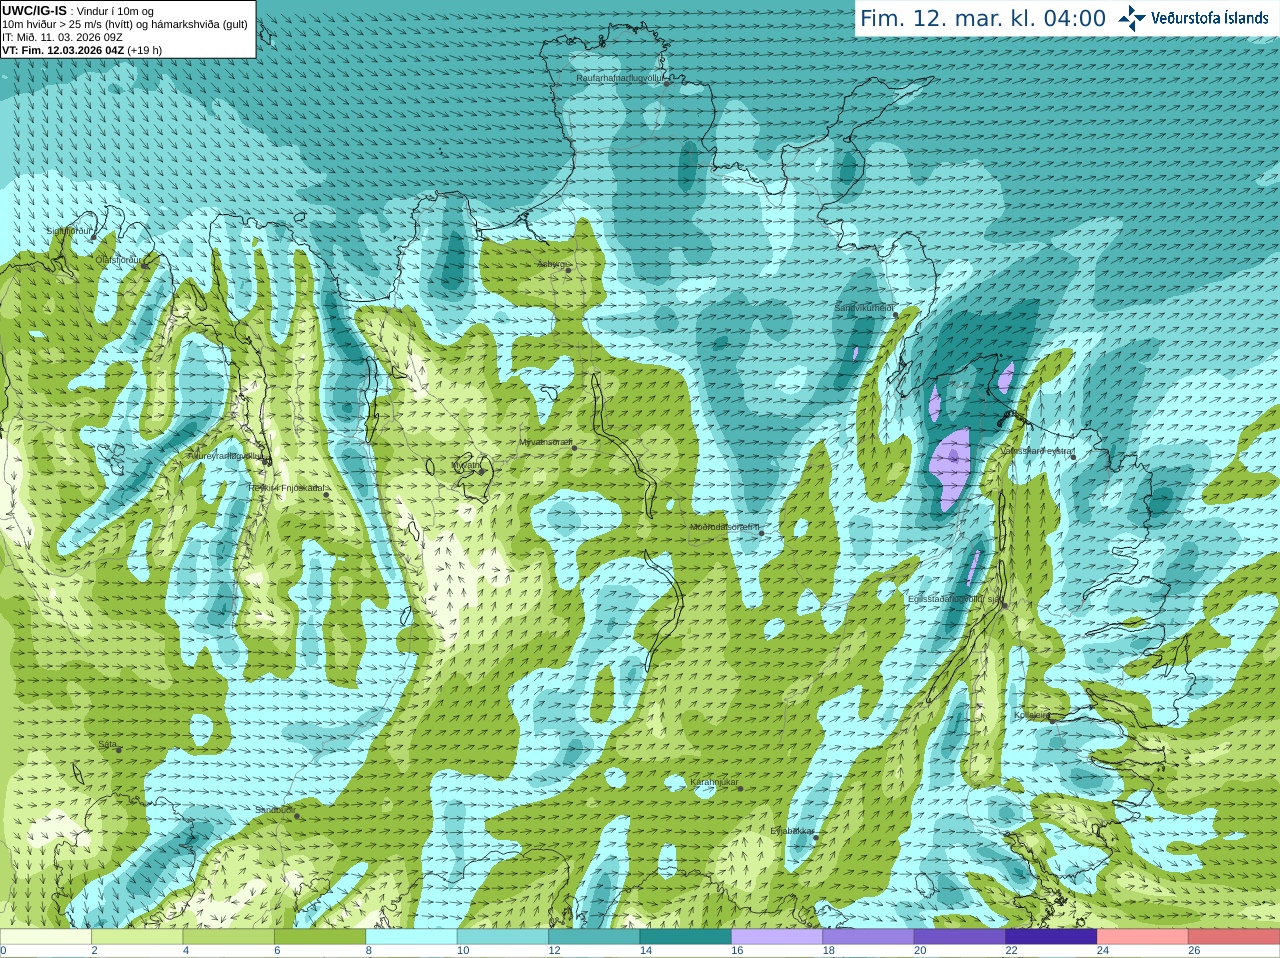This screenshot has width=1280, height=958.
Task: Click the Akureyrarflugvöllur station label
Action: 225,456
